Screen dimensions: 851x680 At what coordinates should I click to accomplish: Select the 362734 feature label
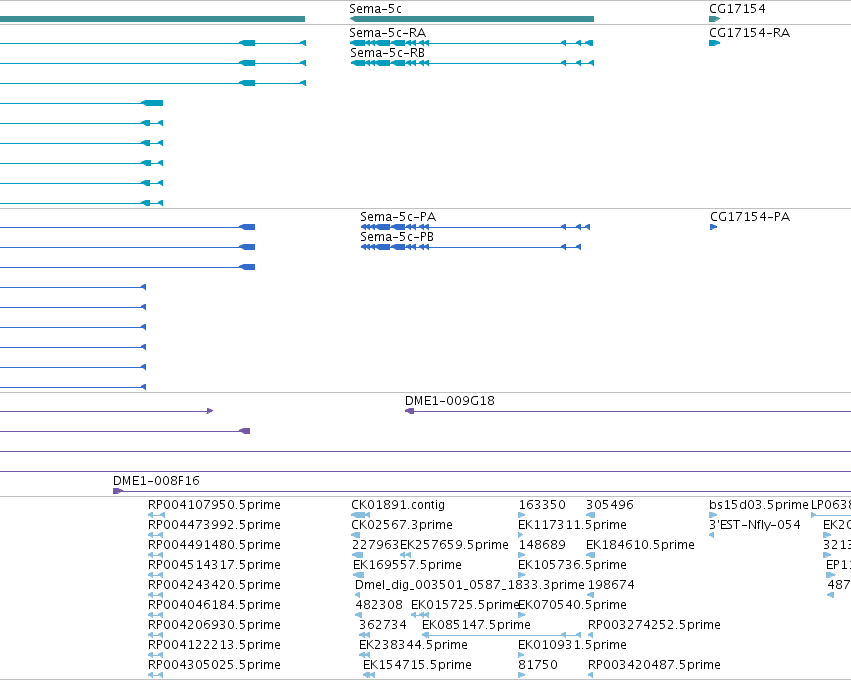pos(383,625)
